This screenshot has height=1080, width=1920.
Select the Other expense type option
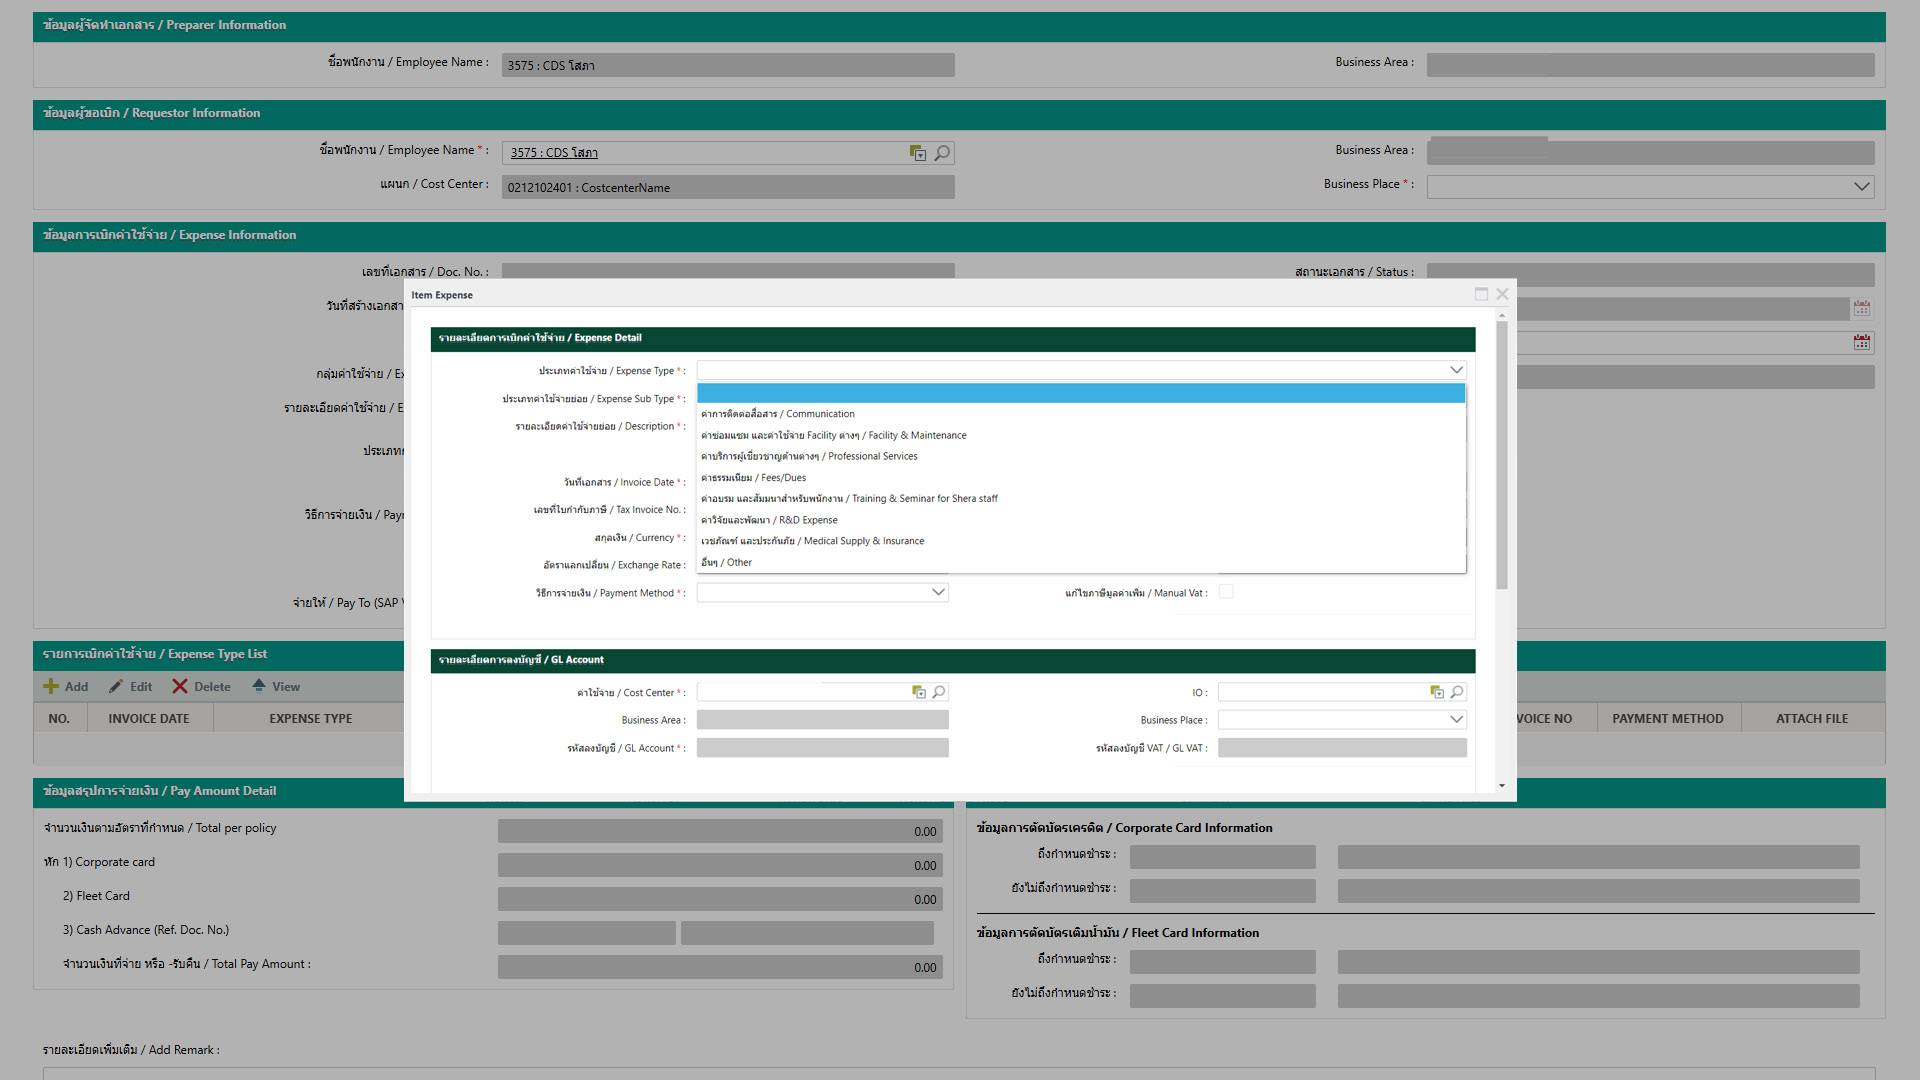(x=727, y=563)
